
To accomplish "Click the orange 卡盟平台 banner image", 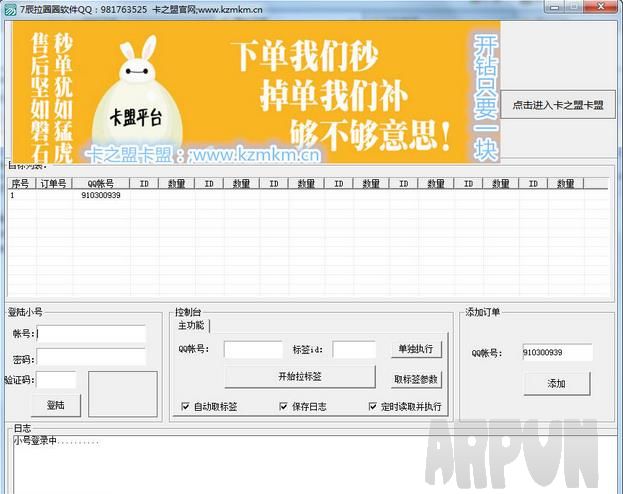I will click(256, 92).
